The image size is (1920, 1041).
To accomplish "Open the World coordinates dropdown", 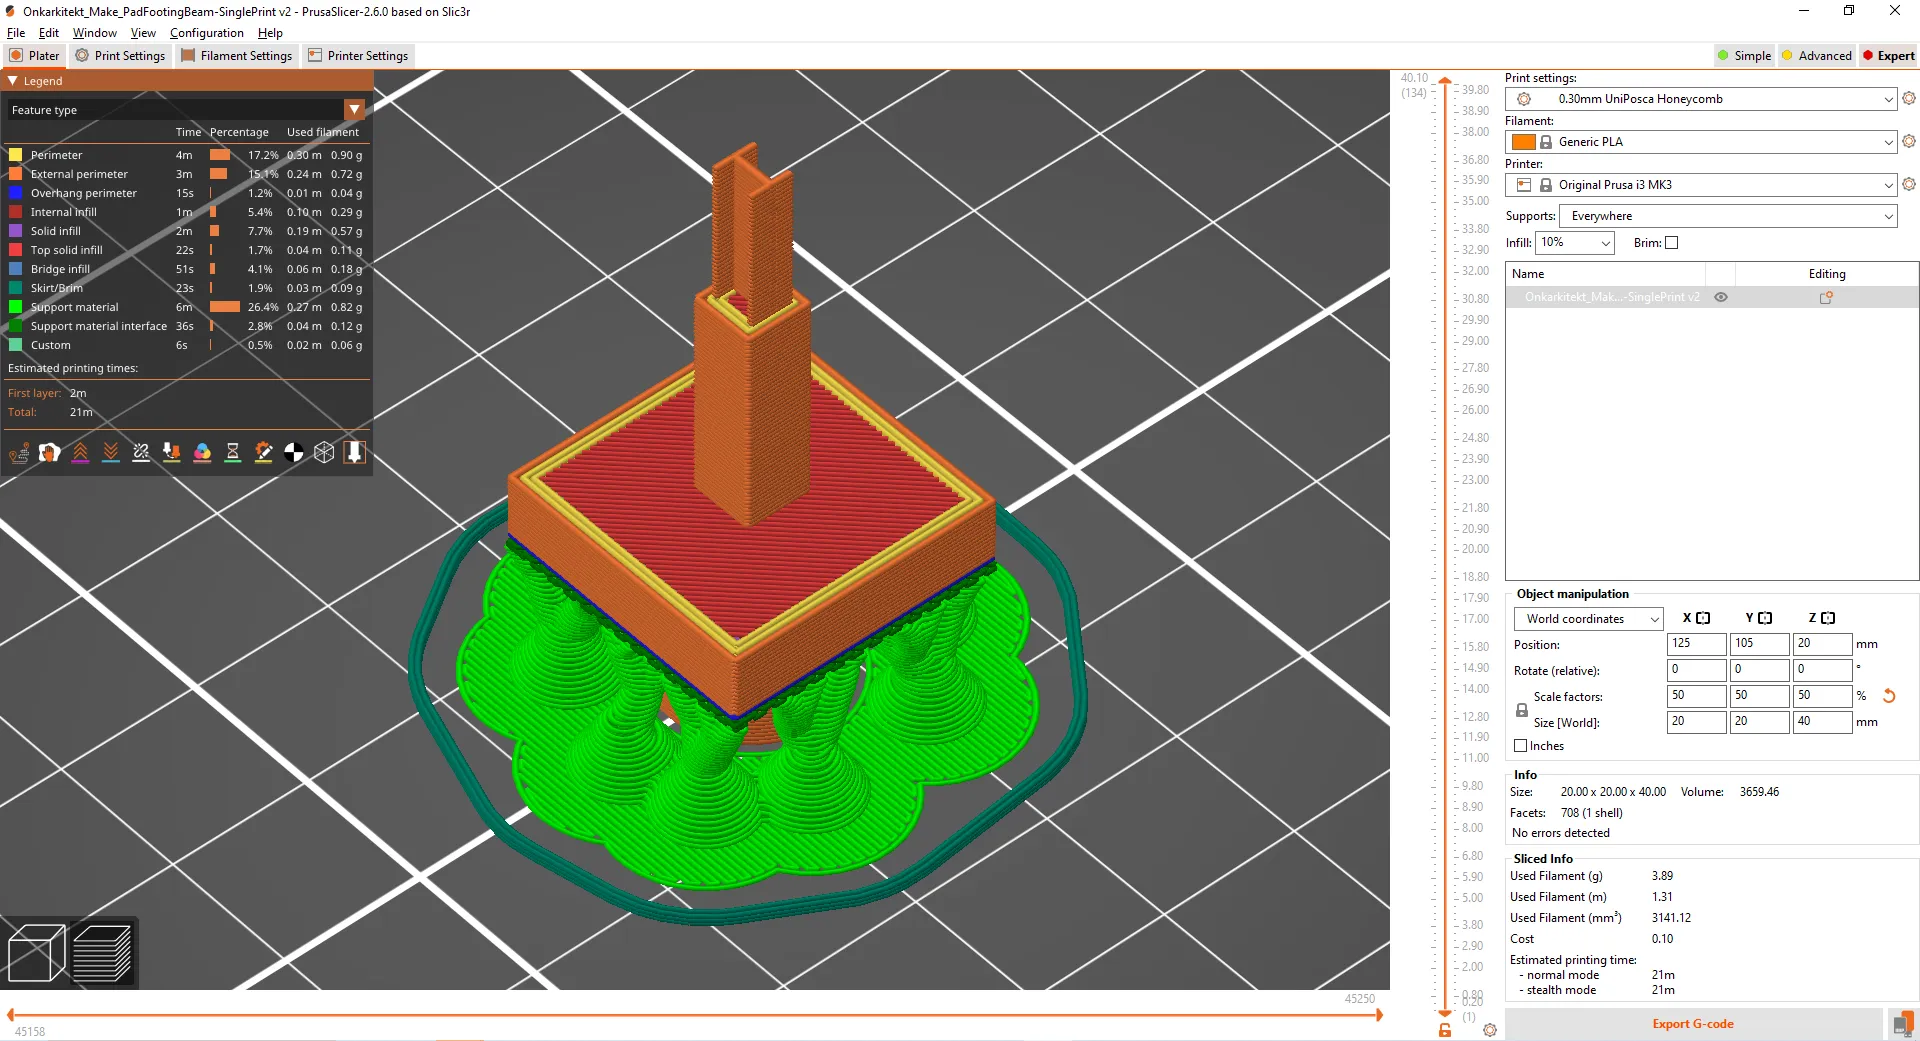I will click(x=1588, y=619).
